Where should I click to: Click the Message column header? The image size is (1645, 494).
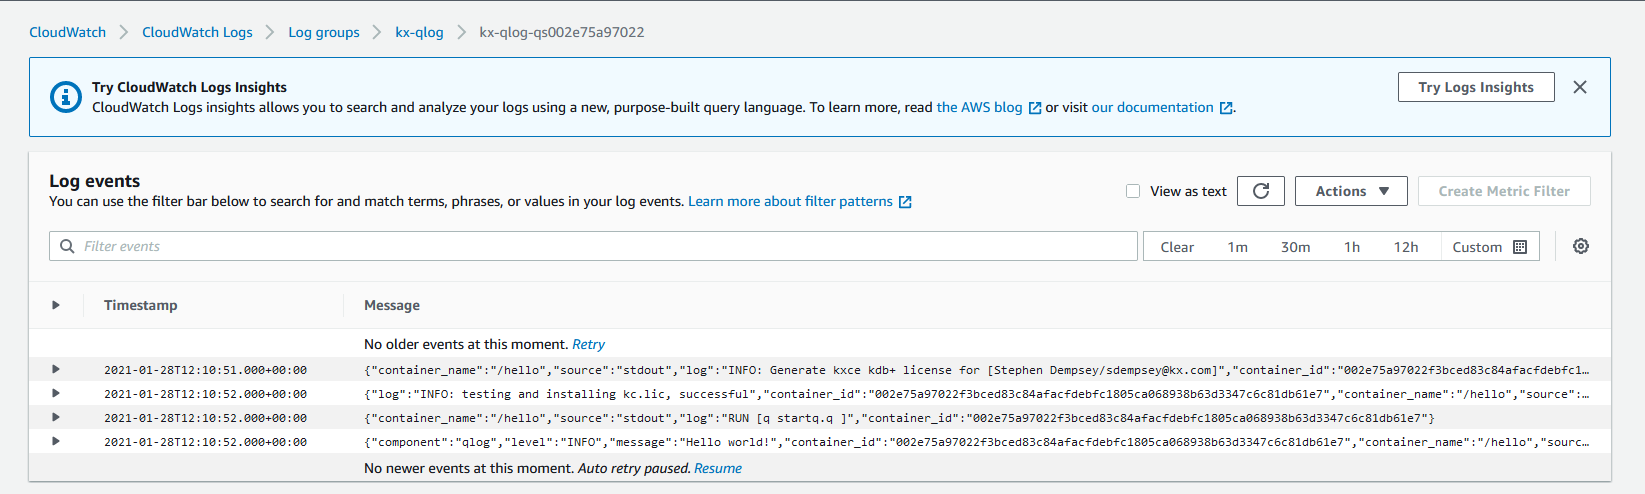pyautogui.click(x=392, y=305)
